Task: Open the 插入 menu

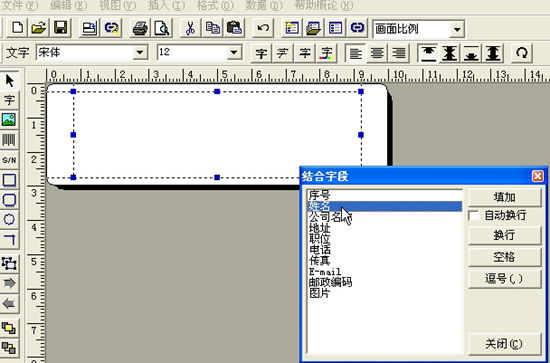Action: (166, 5)
